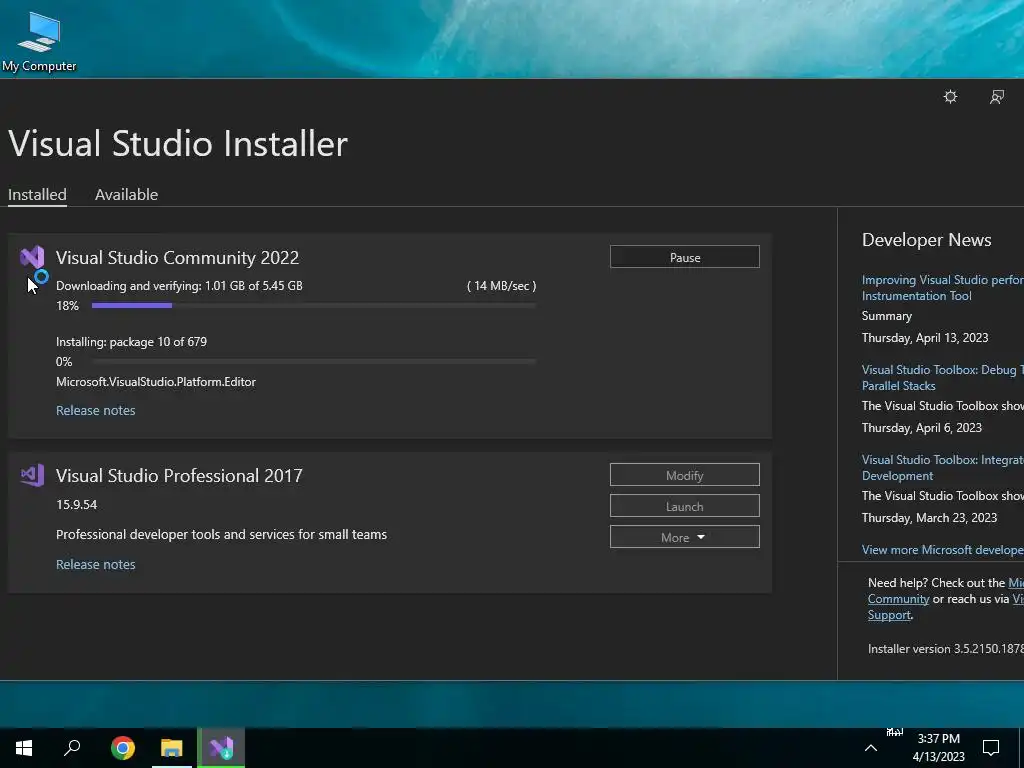Viewport: 1024px width, 768px height.
Task: Click the Visual Studio Professional 2017 logo
Action: tap(32, 475)
